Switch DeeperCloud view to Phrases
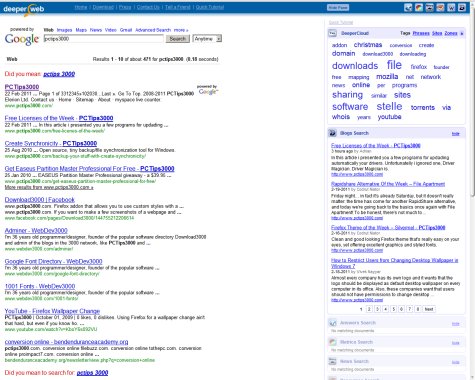This screenshot has width=475, height=380. point(421,33)
